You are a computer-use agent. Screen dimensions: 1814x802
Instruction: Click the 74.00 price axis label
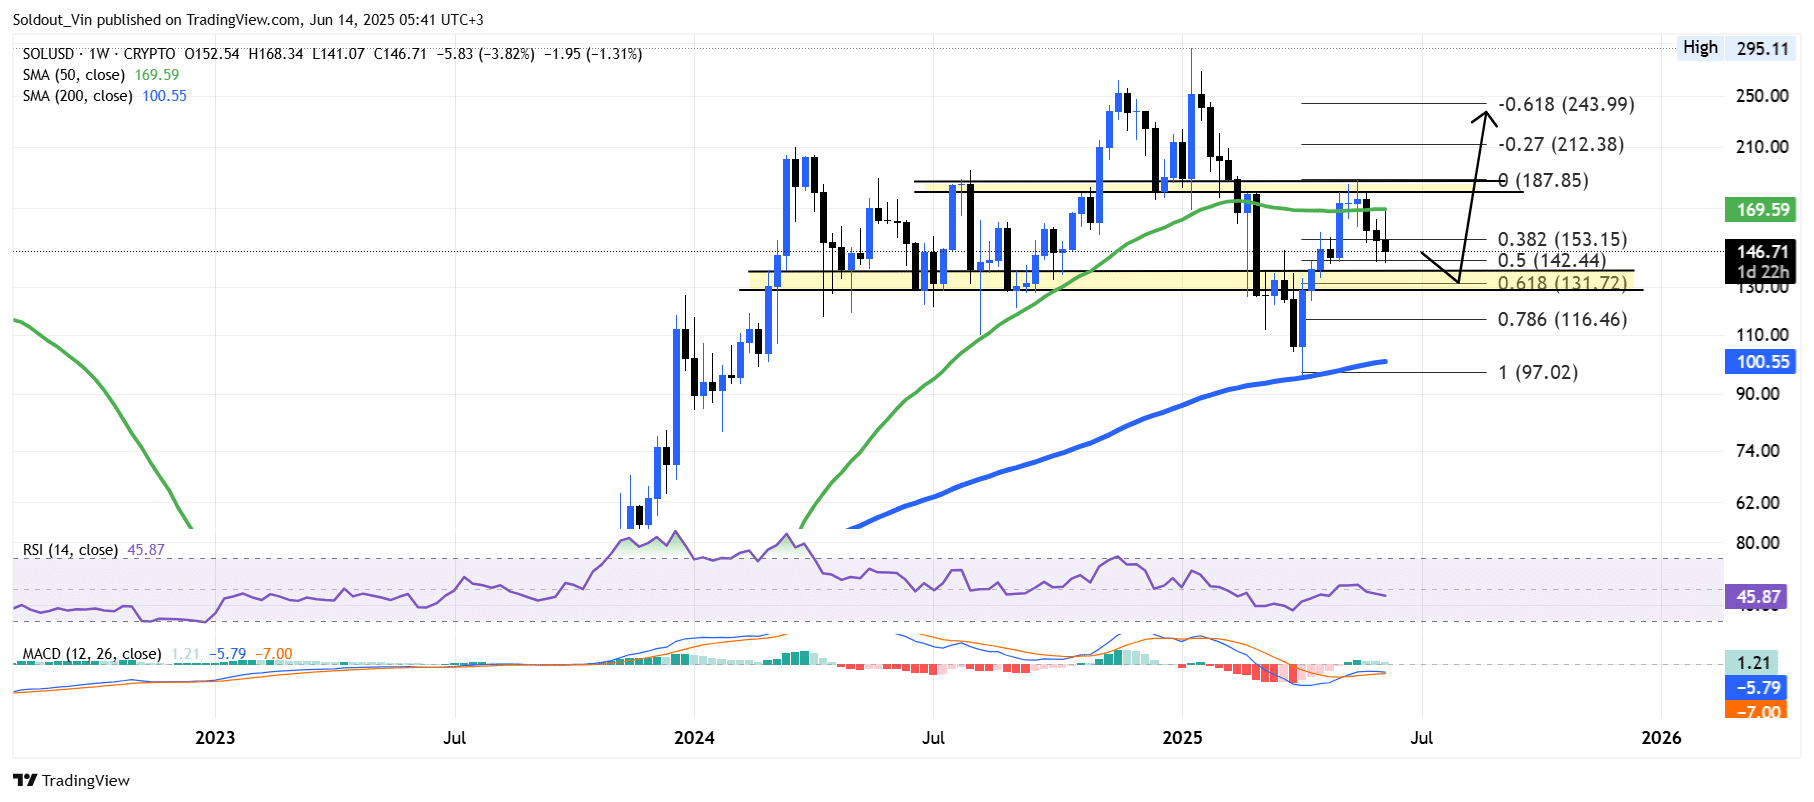click(x=1758, y=451)
